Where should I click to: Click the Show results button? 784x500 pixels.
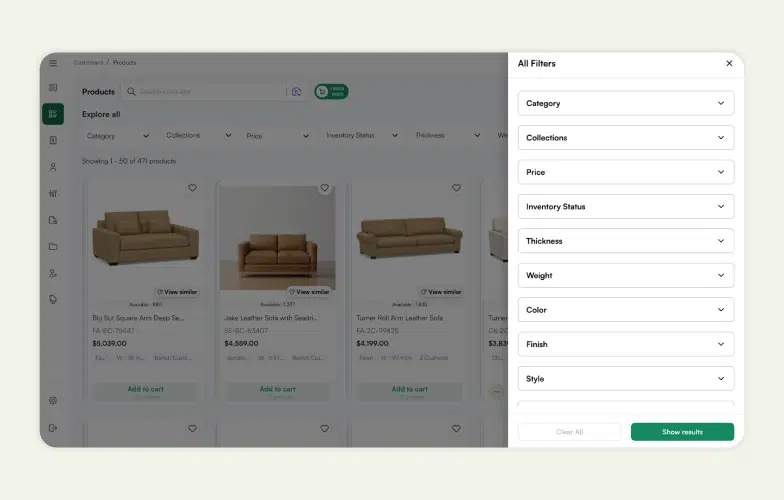click(682, 432)
